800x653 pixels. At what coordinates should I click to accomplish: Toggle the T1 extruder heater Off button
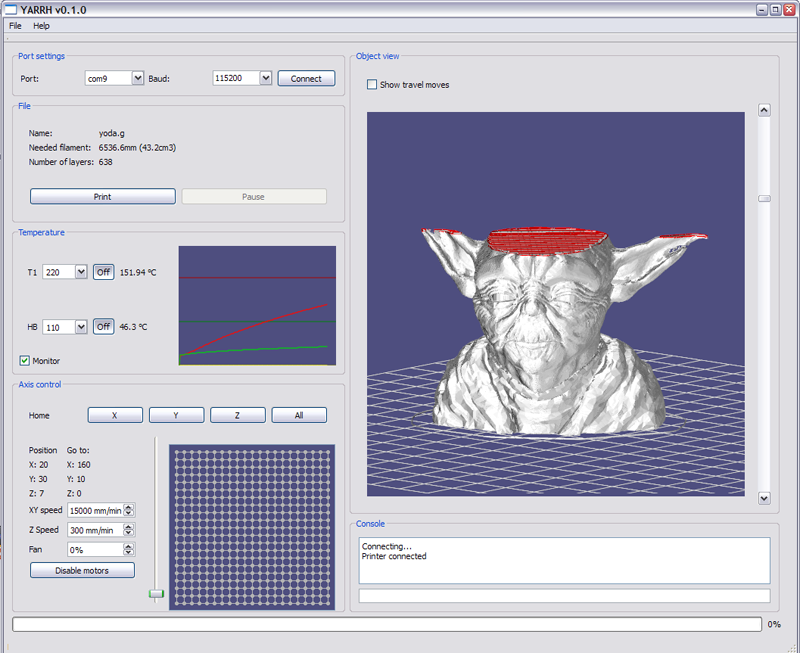(x=103, y=272)
